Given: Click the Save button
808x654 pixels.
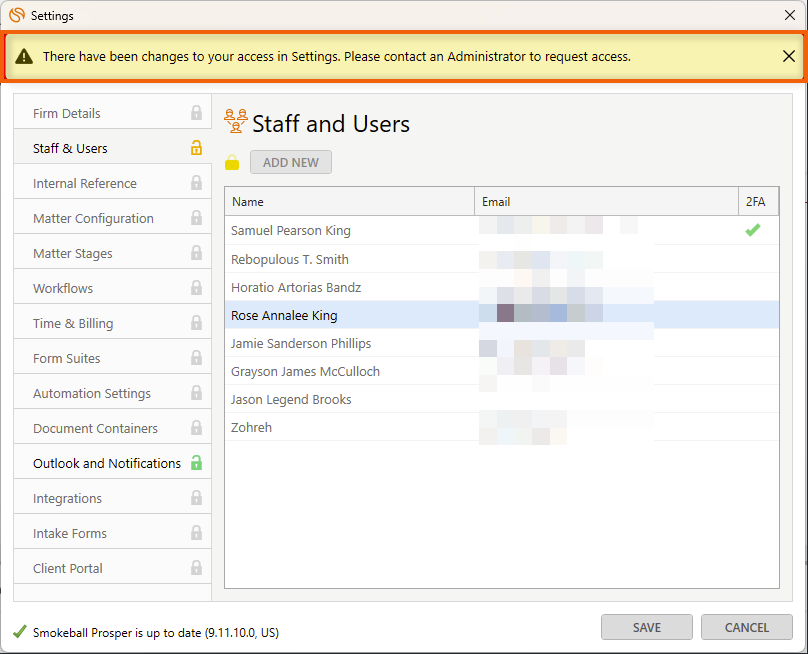Looking at the screenshot, I should click(x=646, y=627).
